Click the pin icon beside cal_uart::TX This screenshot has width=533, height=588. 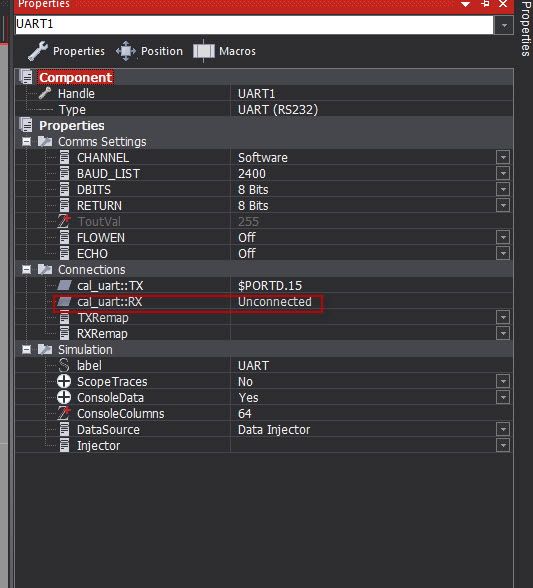coord(64,285)
